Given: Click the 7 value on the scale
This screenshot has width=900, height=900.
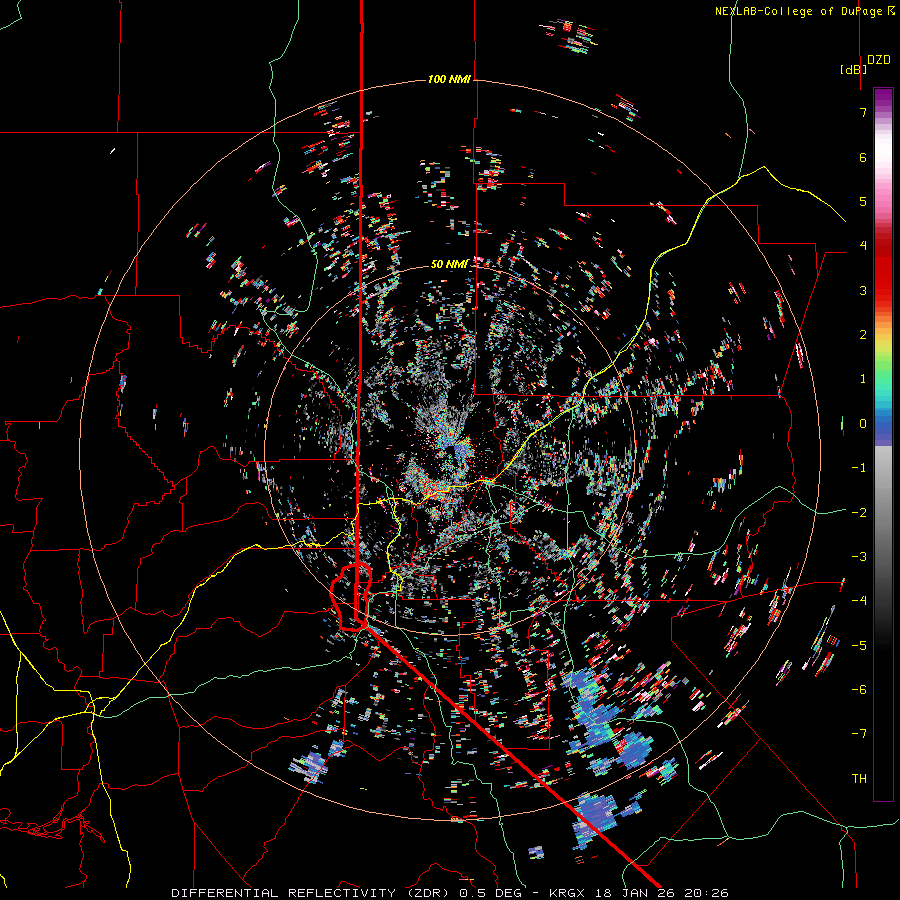Looking at the screenshot, I should coord(863,112).
